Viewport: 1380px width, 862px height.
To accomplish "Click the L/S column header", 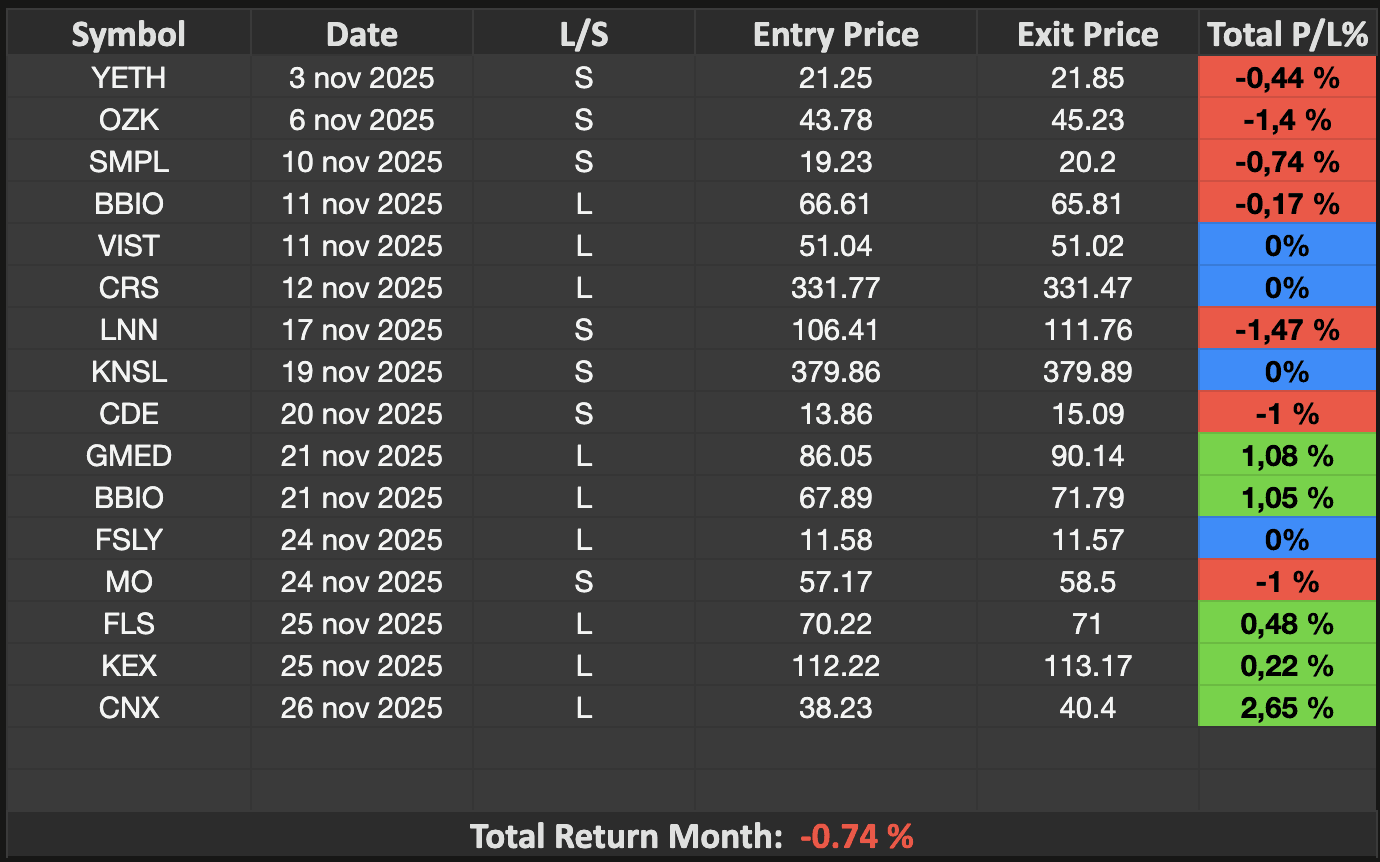I will point(584,35).
